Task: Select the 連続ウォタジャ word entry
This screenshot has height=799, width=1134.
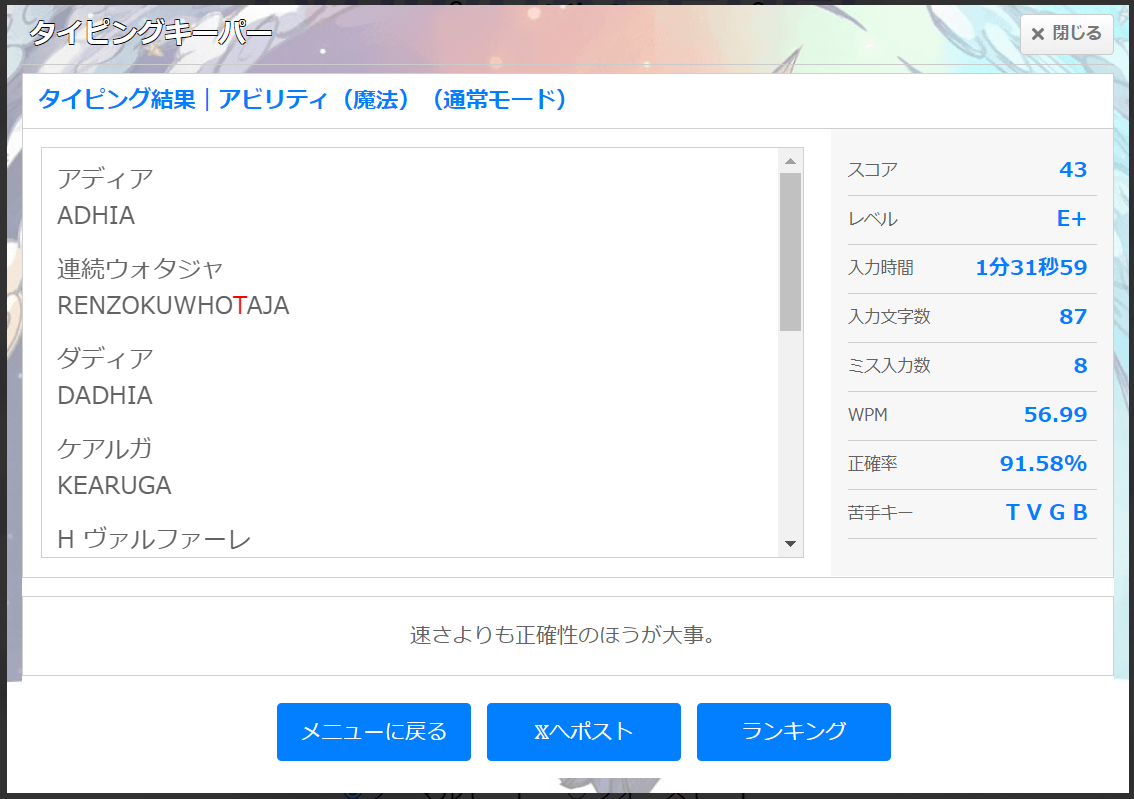Action: tap(140, 268)
